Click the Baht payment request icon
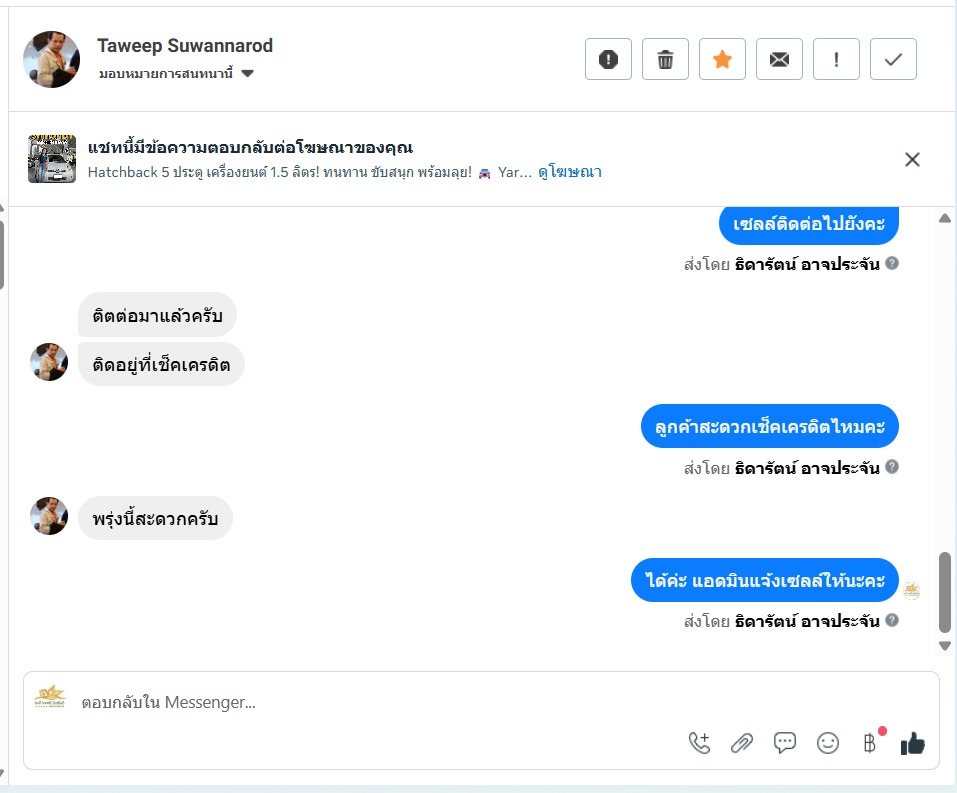The height and width of the screenshot is (793, 957). [x=870, y=743]
